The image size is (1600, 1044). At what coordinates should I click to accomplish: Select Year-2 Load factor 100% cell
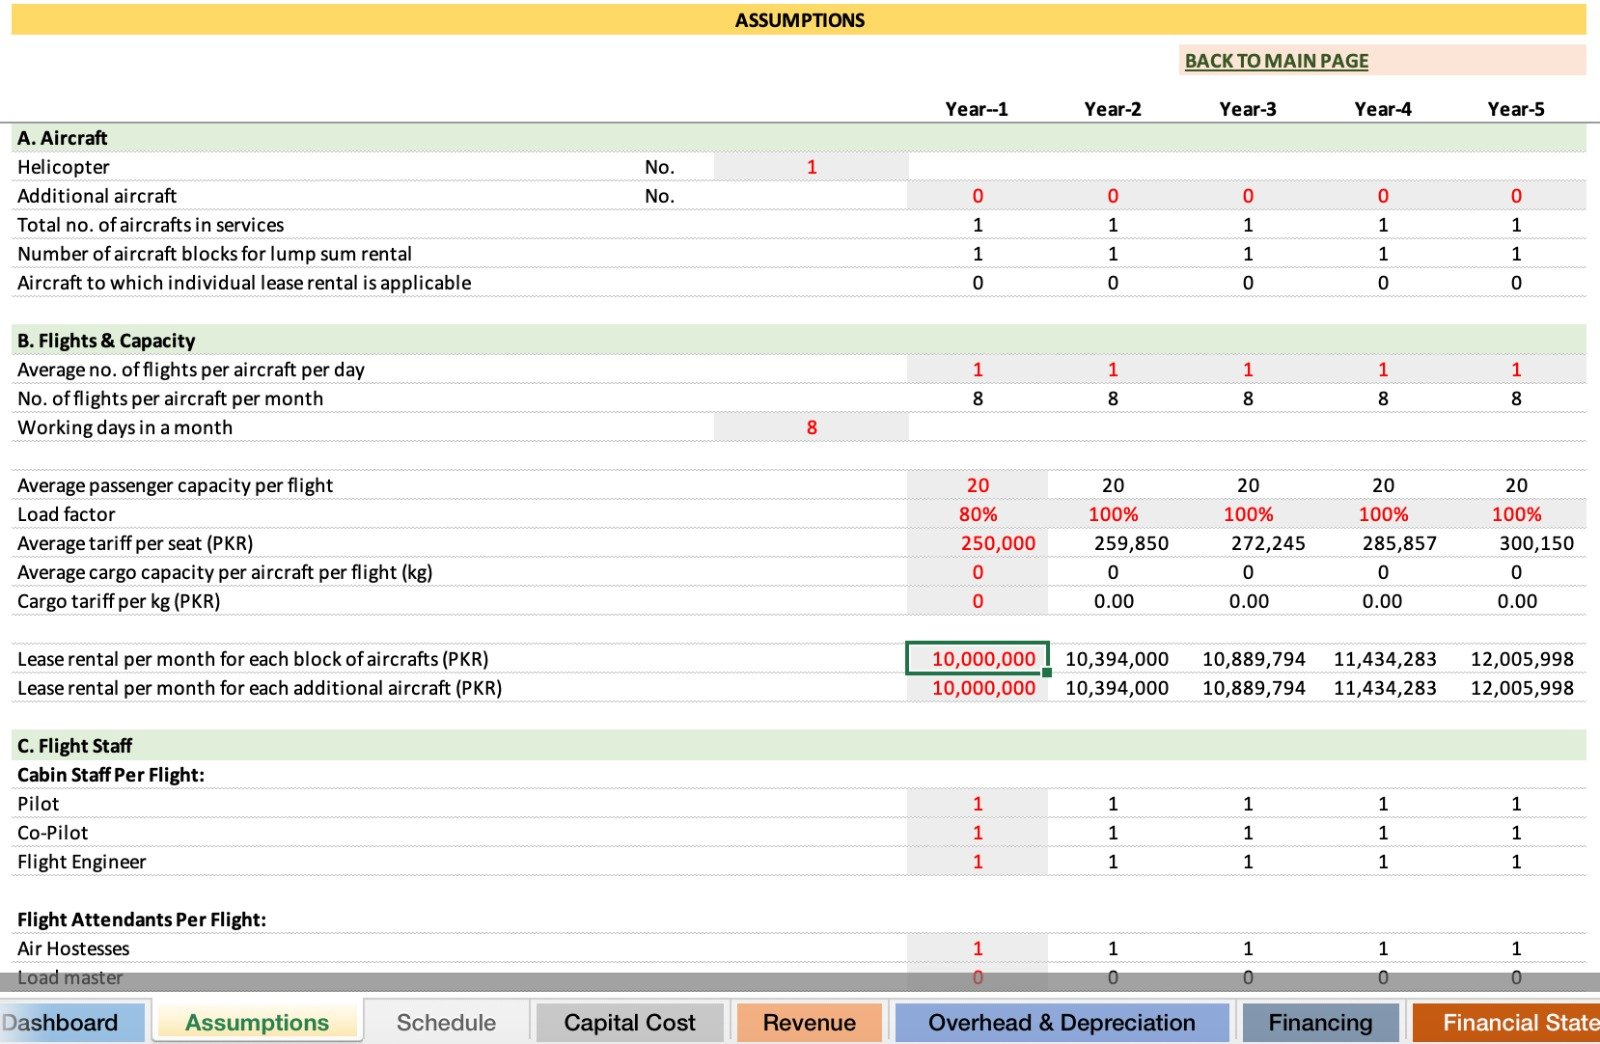(x=1113, y=514)
